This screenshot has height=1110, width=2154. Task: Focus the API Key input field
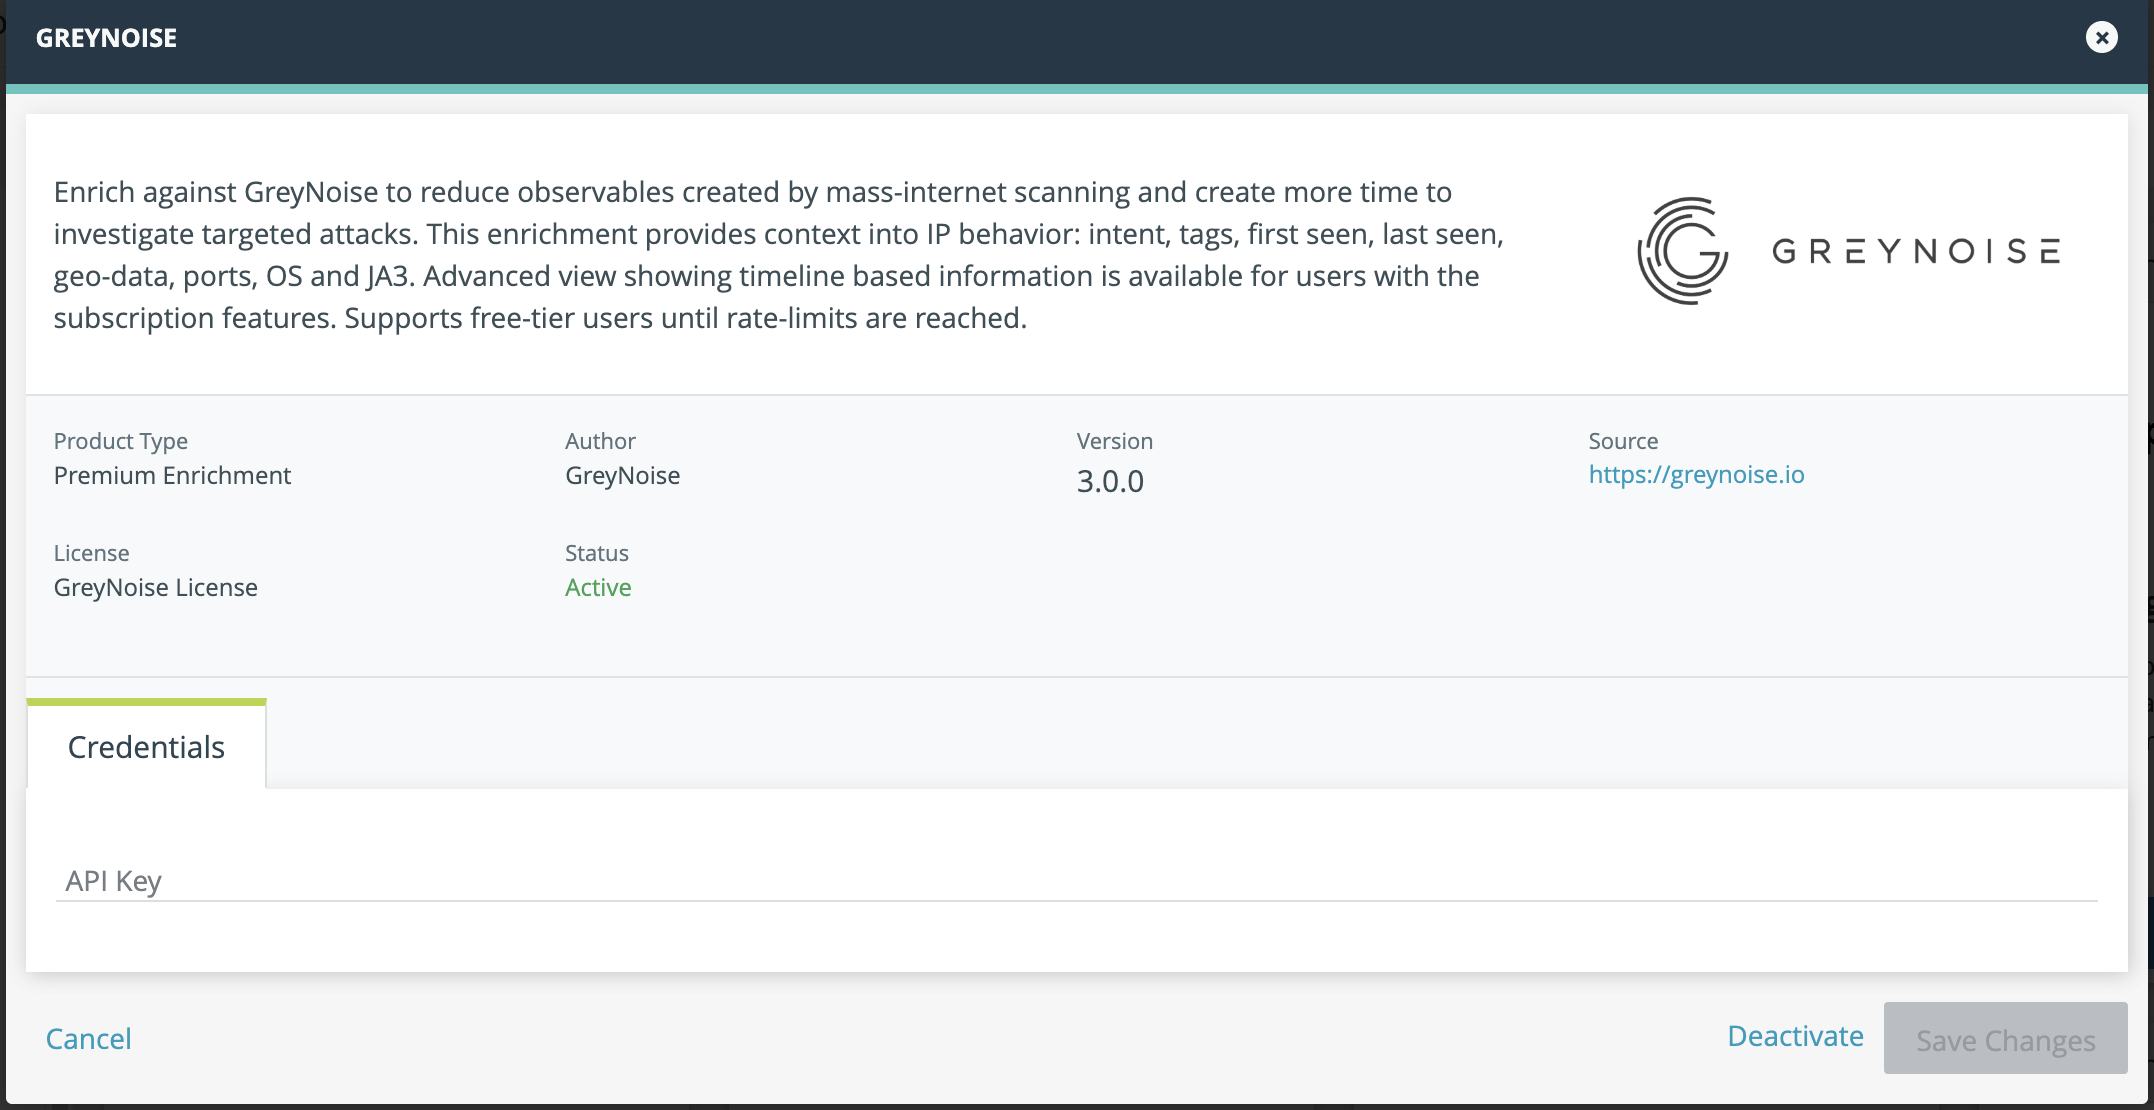pos(1076,880)
